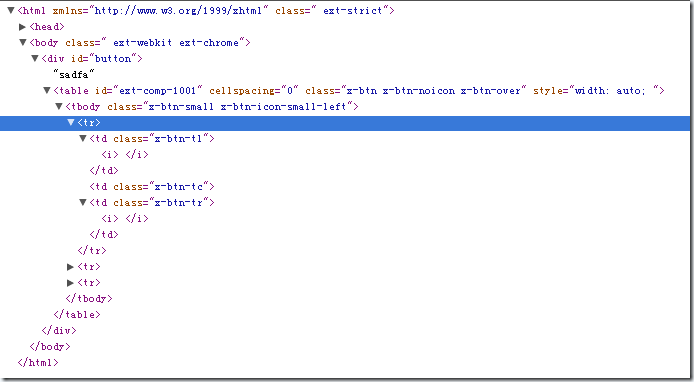
Task: Collapse the tbody x-btn-small node
Action: point(59,106)
